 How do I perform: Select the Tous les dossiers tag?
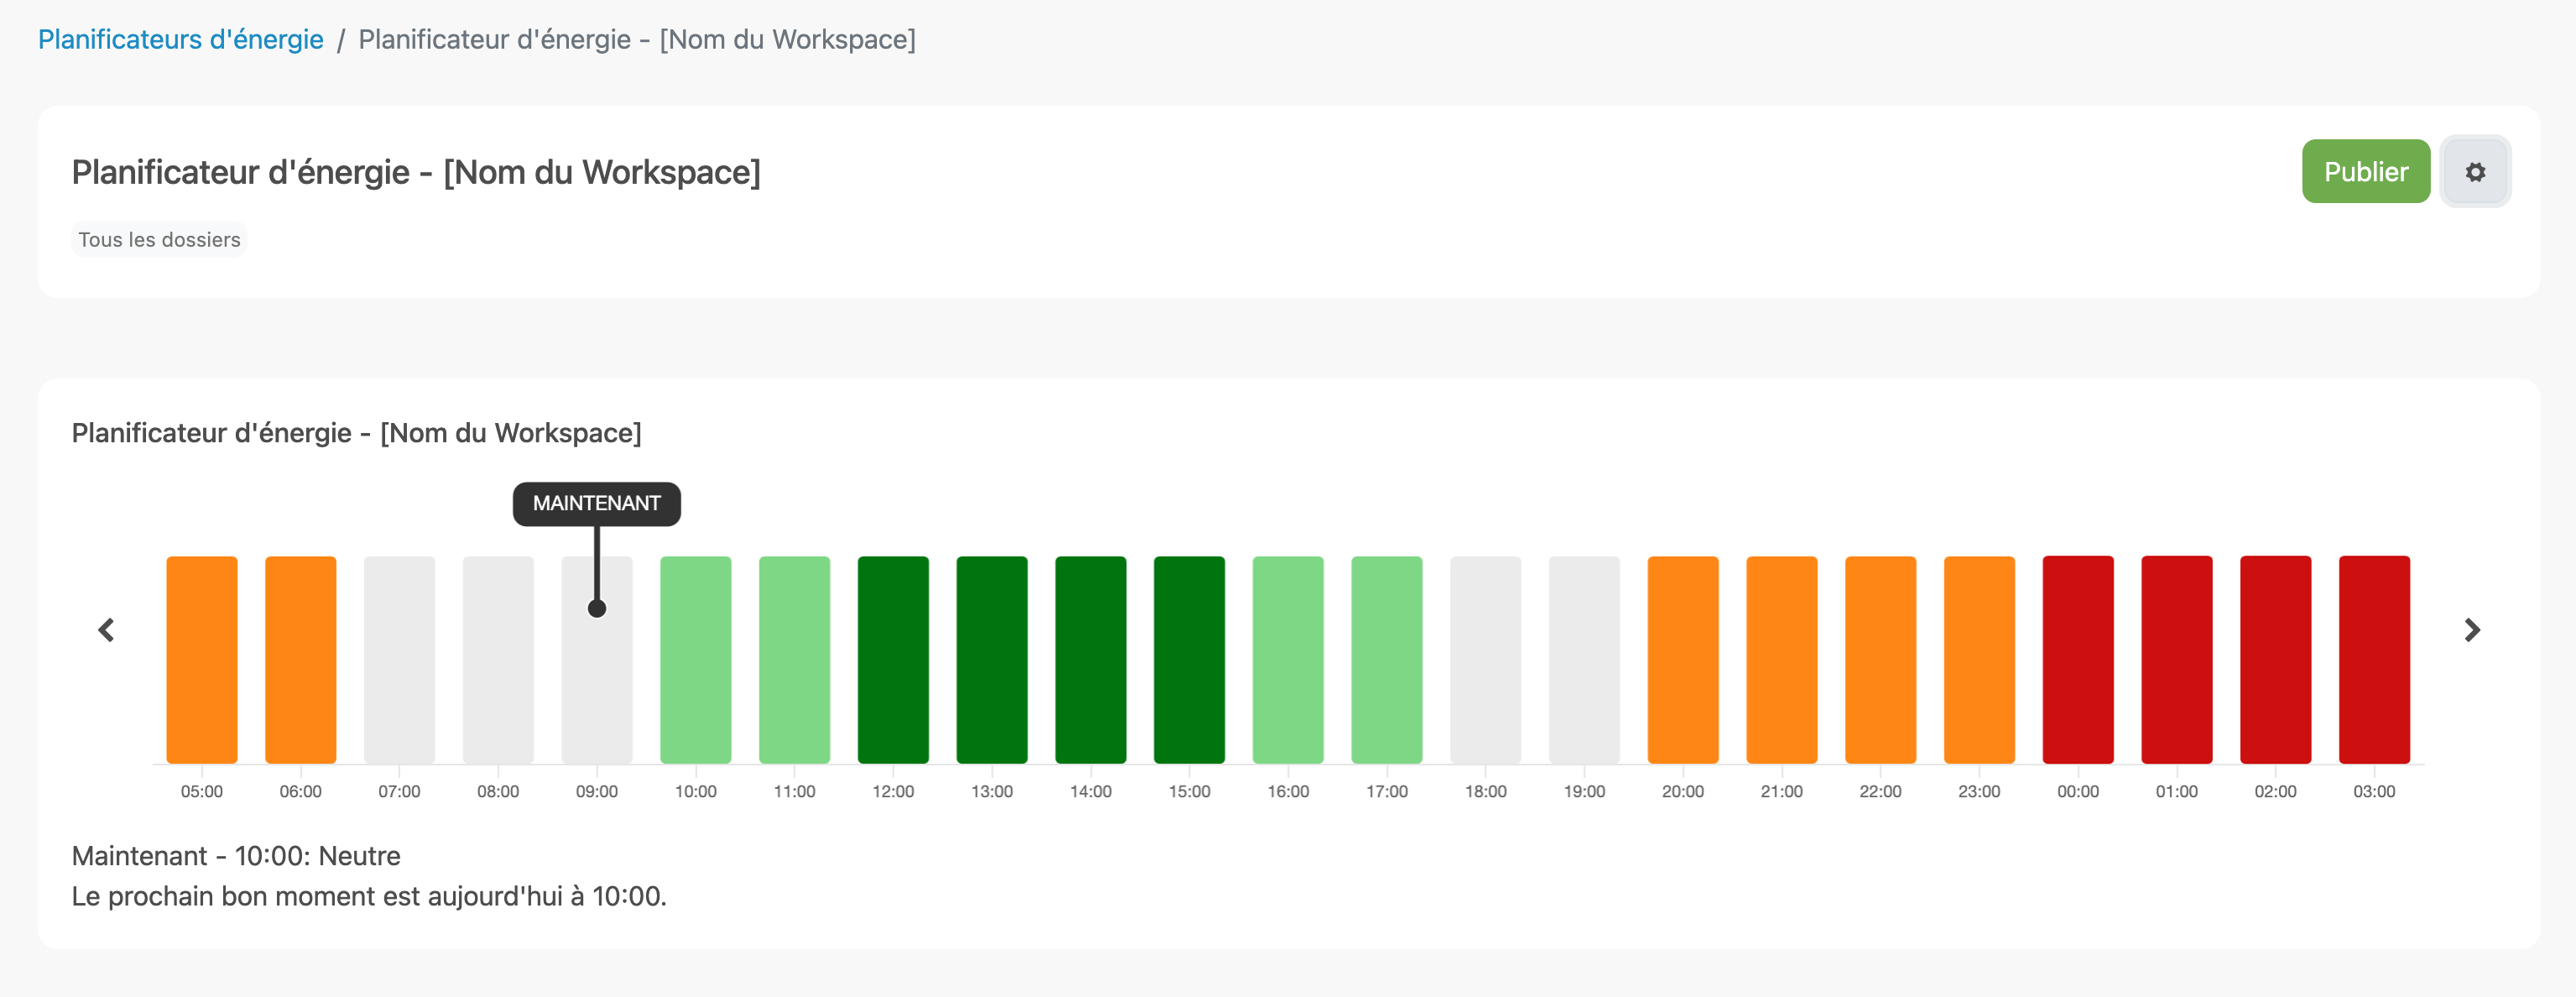159,240
